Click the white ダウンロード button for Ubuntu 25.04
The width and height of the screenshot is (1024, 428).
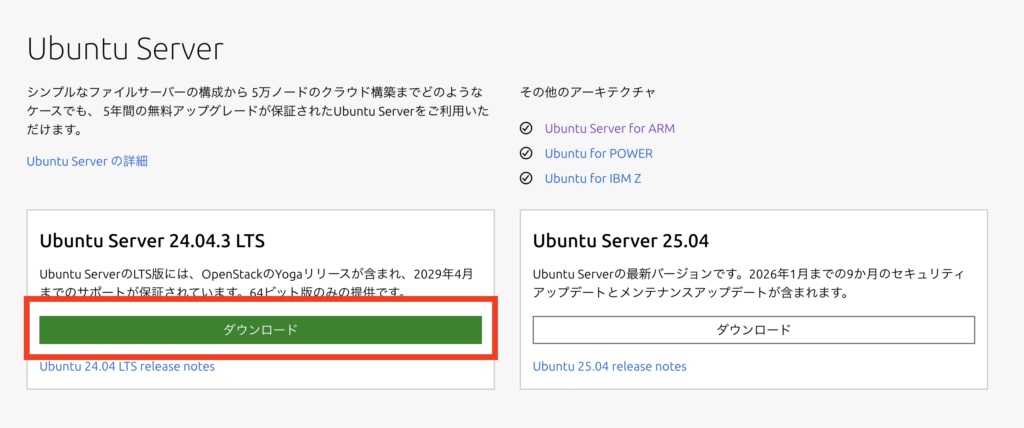pos(753,330)
